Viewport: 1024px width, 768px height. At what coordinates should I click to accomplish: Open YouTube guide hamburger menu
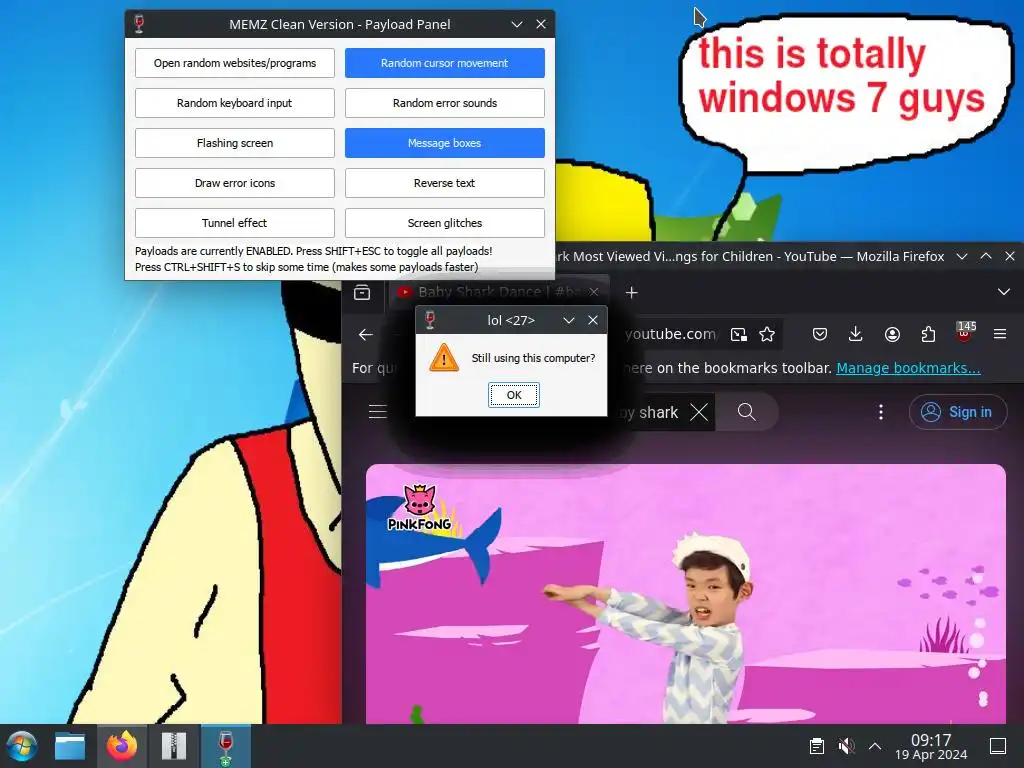377,412
